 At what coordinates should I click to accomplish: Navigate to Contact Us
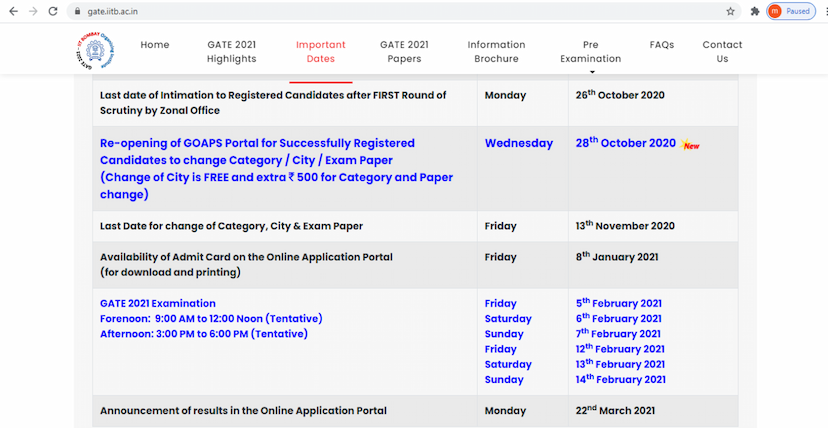(x=722, y=52)
